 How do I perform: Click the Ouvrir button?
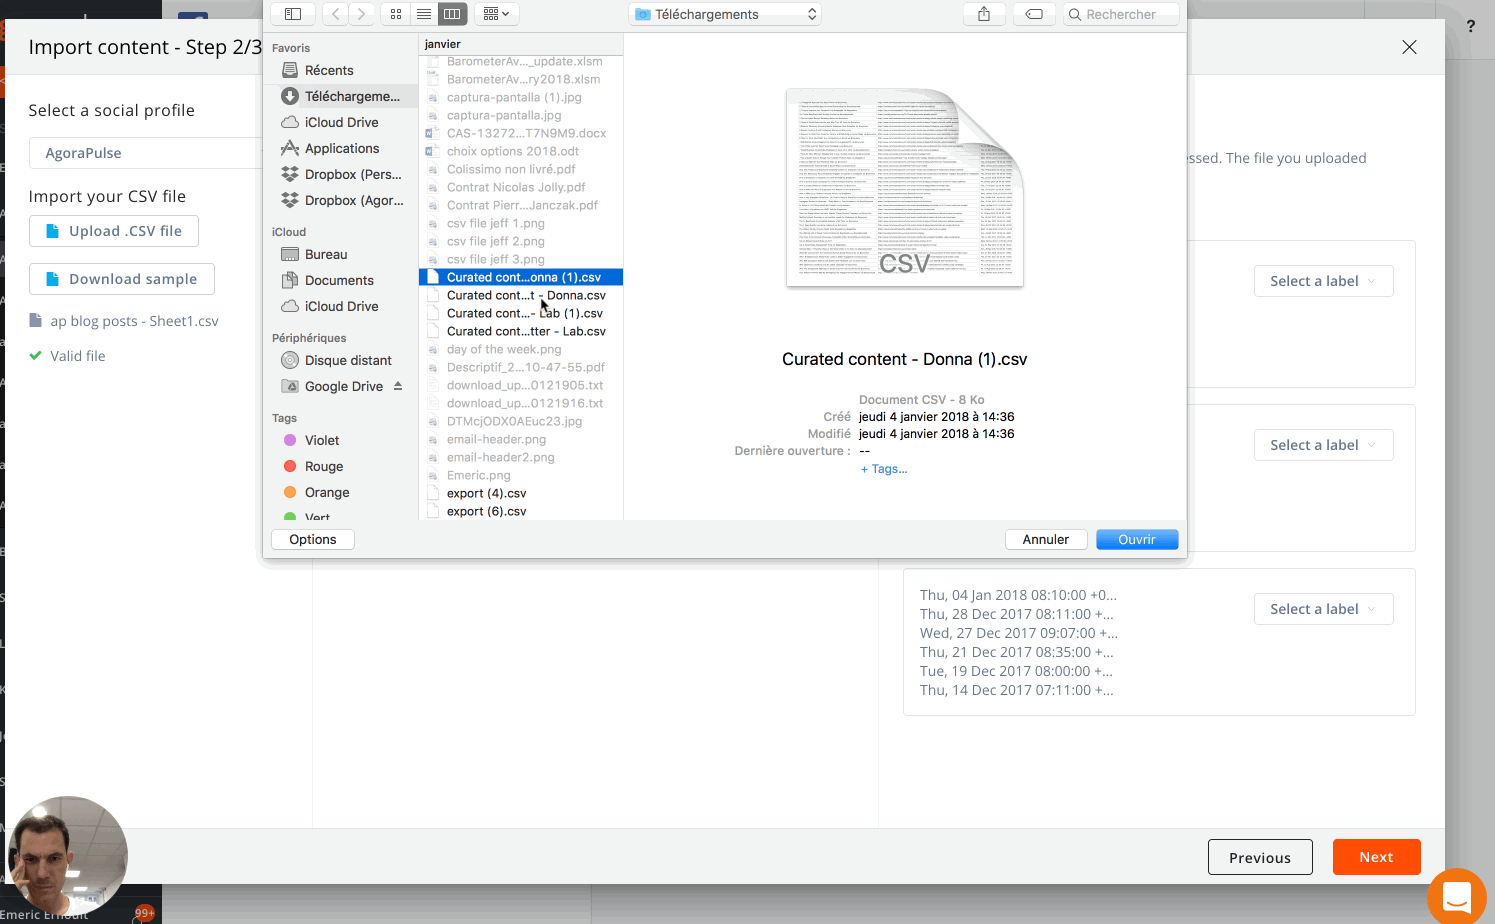click(1136, 539)
